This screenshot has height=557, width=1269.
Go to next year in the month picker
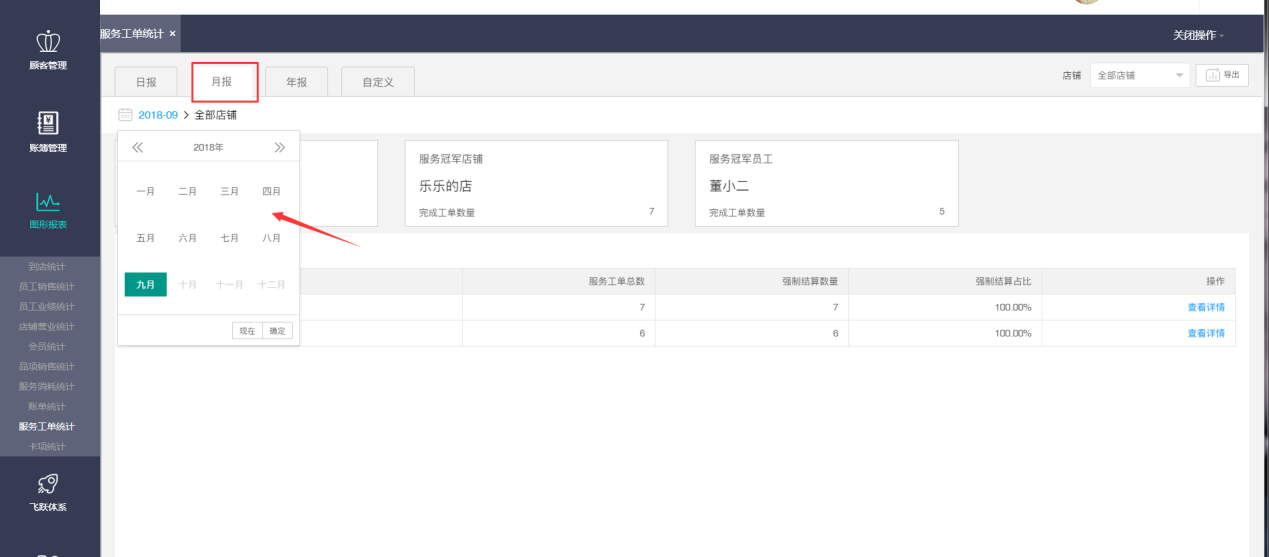(279, 147)
